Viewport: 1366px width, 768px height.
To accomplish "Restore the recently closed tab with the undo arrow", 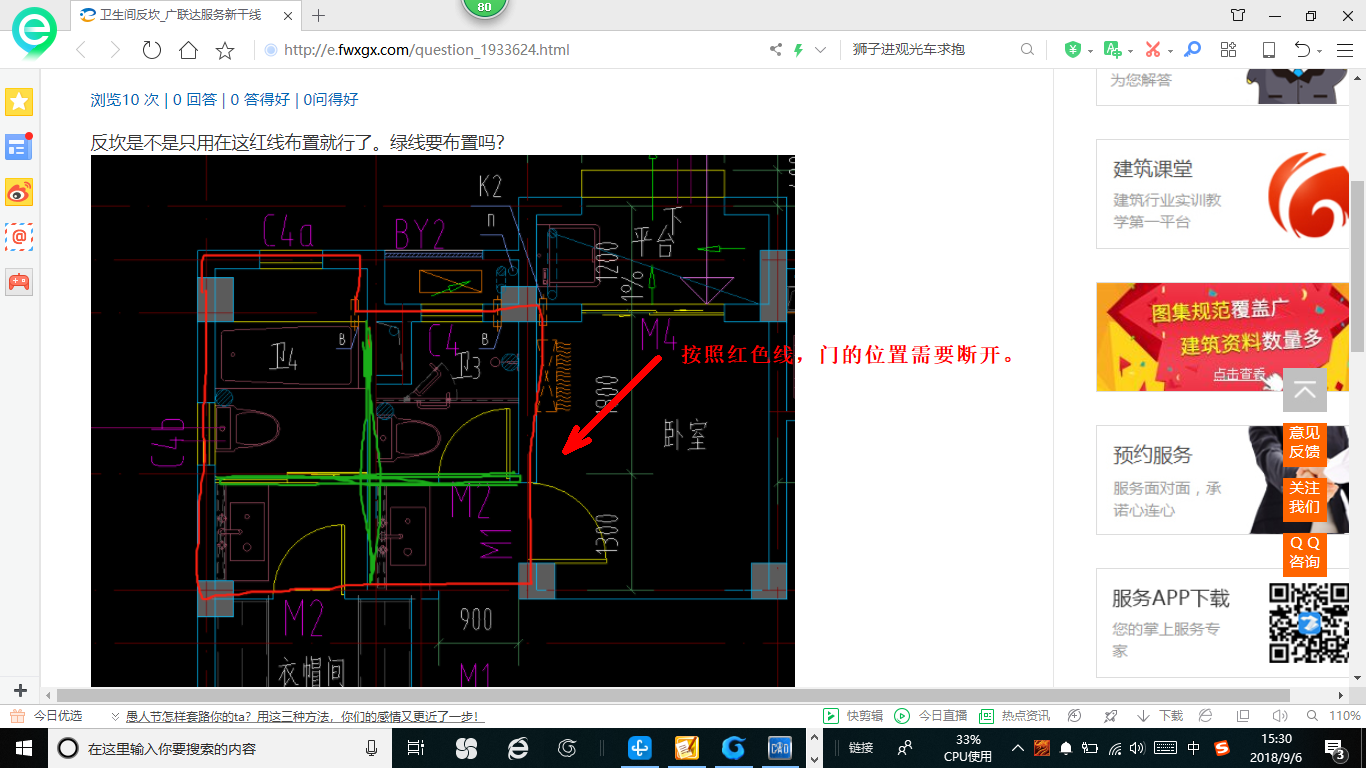I will point(1302,50).
